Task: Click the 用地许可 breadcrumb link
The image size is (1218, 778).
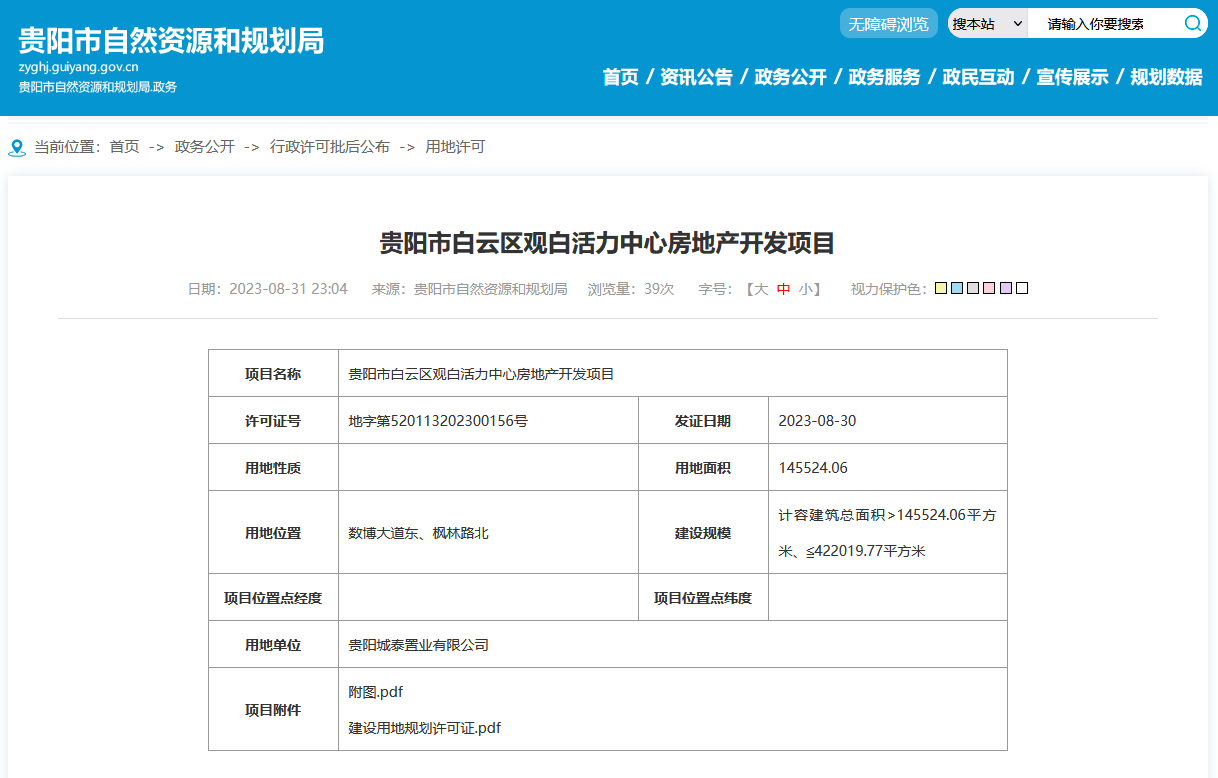Action: click(455, 147)
